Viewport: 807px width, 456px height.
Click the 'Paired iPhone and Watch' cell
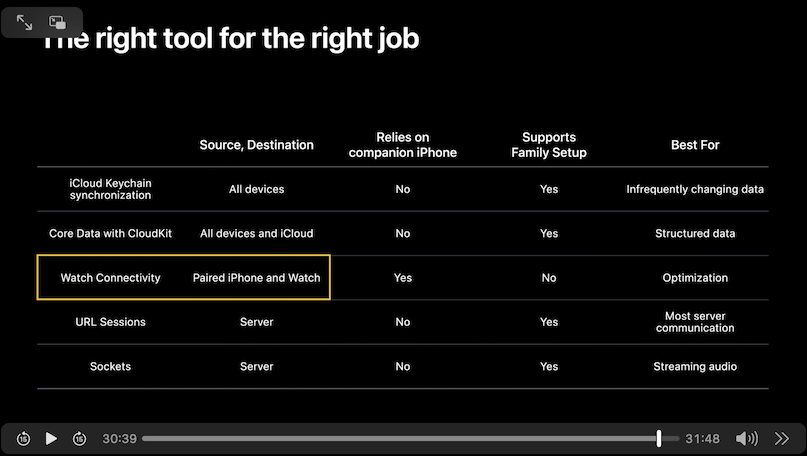[x=256, y=278]
